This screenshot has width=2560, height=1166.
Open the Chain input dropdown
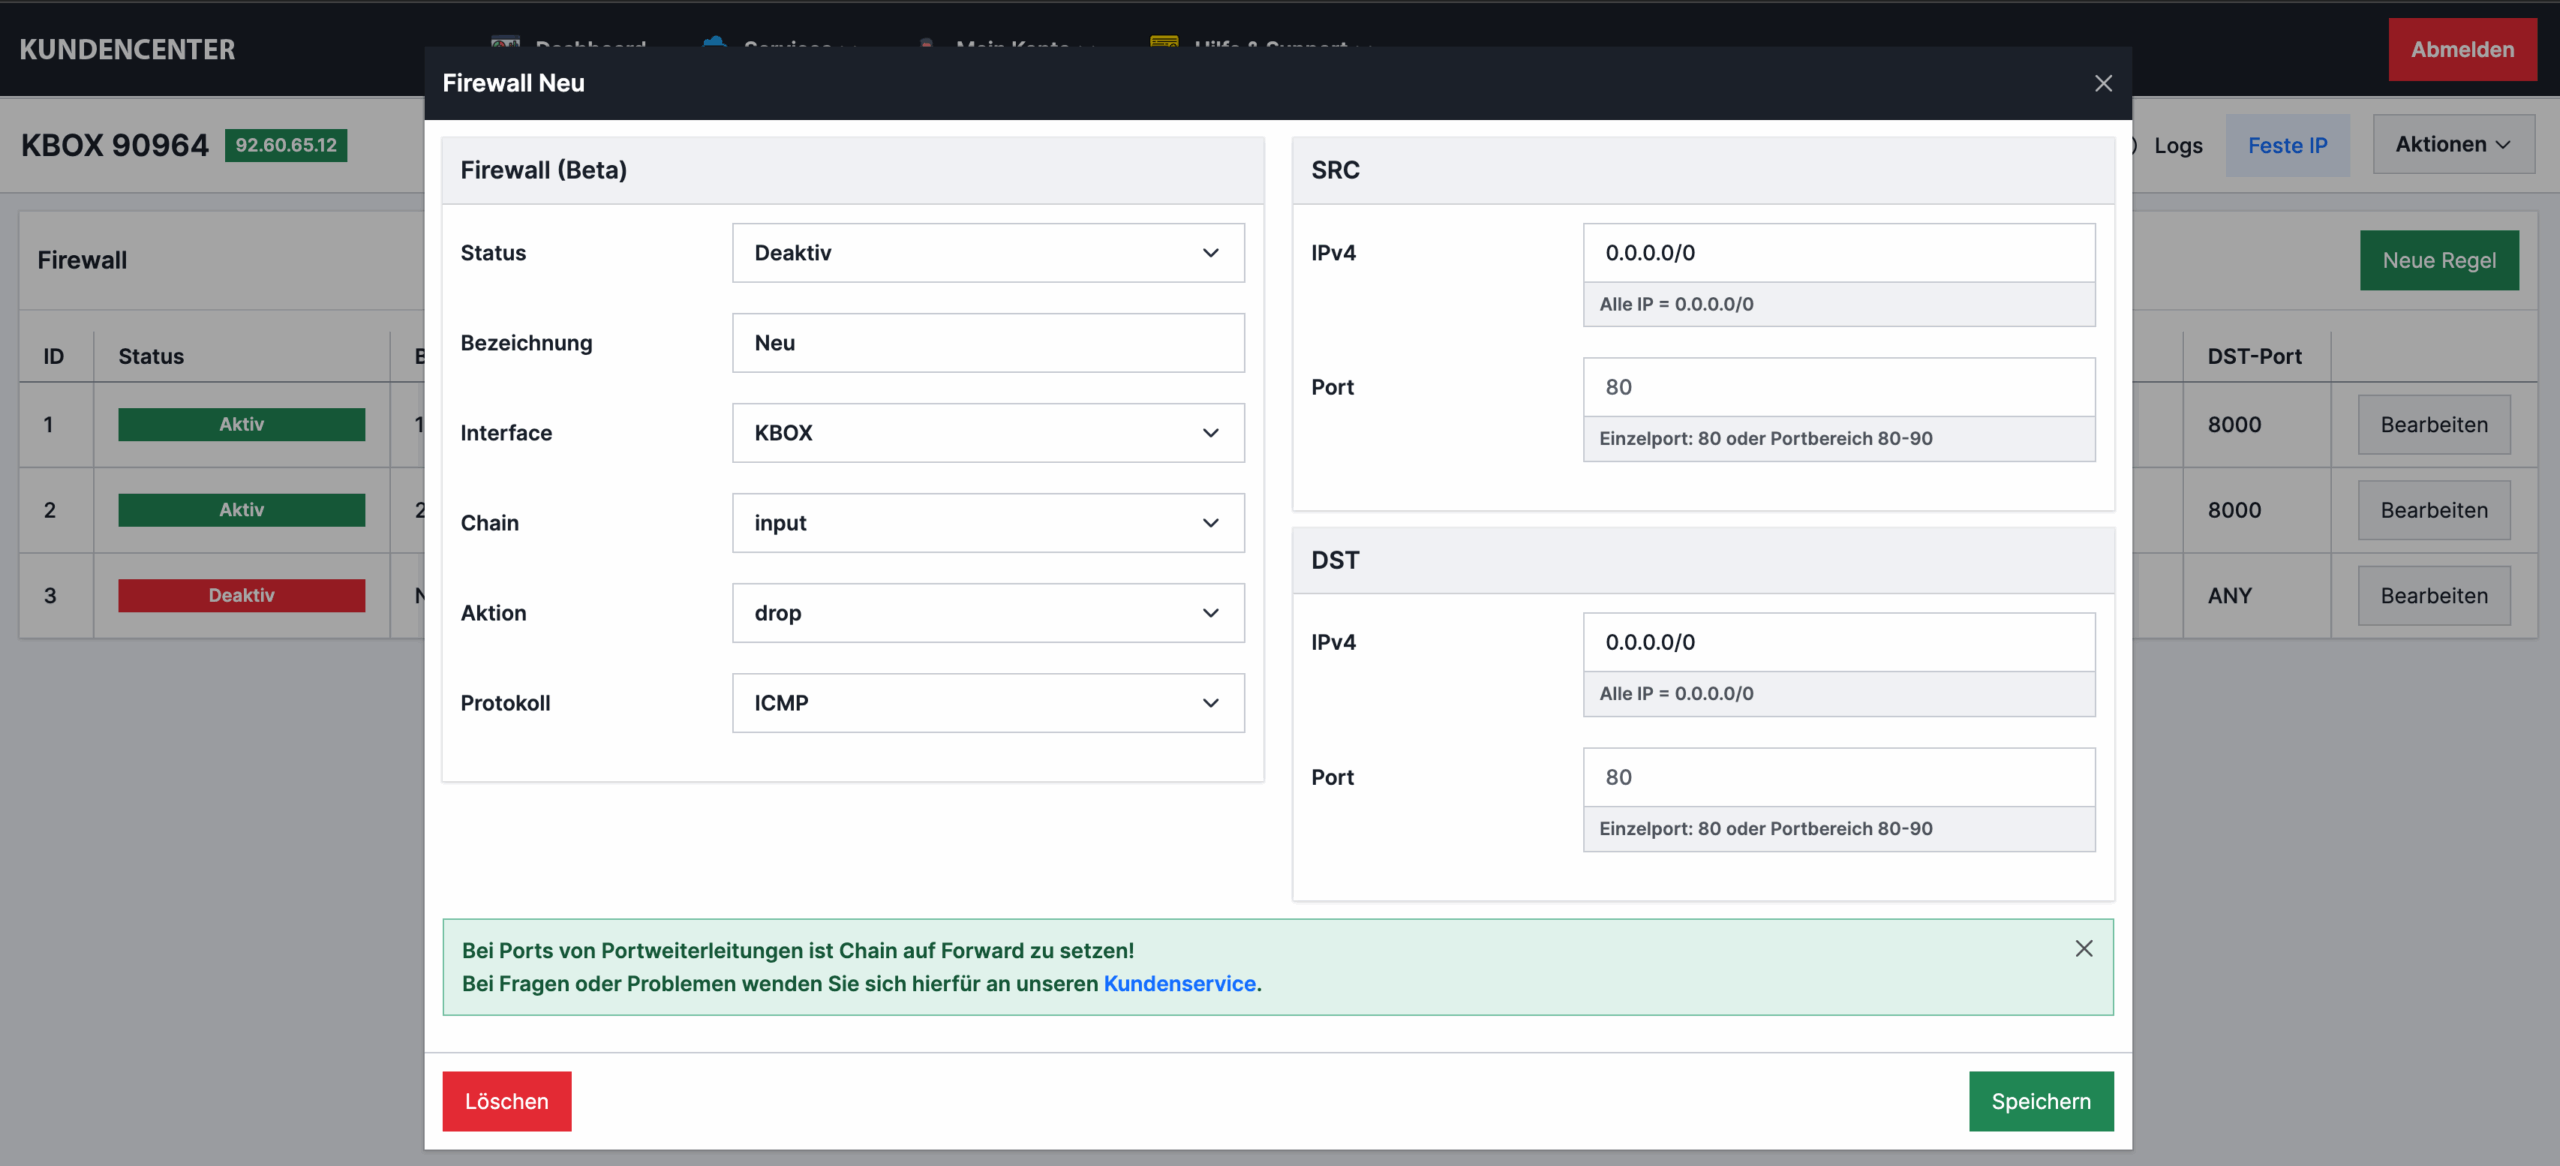point(987,523)
